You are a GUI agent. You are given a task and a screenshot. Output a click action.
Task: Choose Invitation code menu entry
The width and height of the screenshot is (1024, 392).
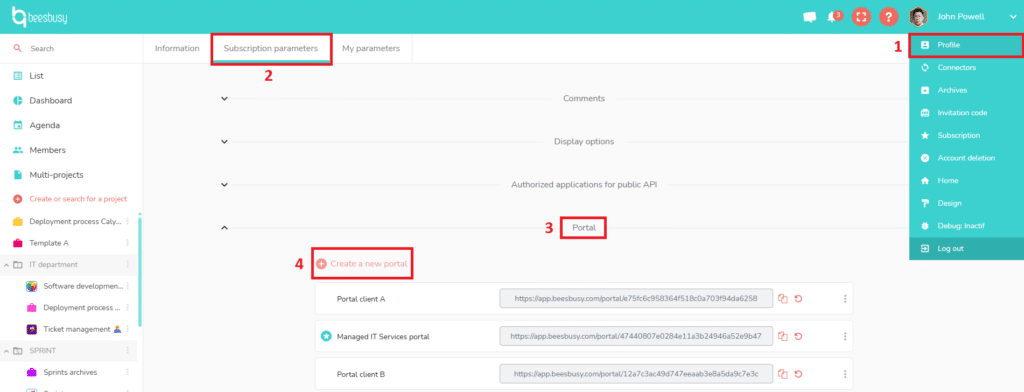(966, 112)
